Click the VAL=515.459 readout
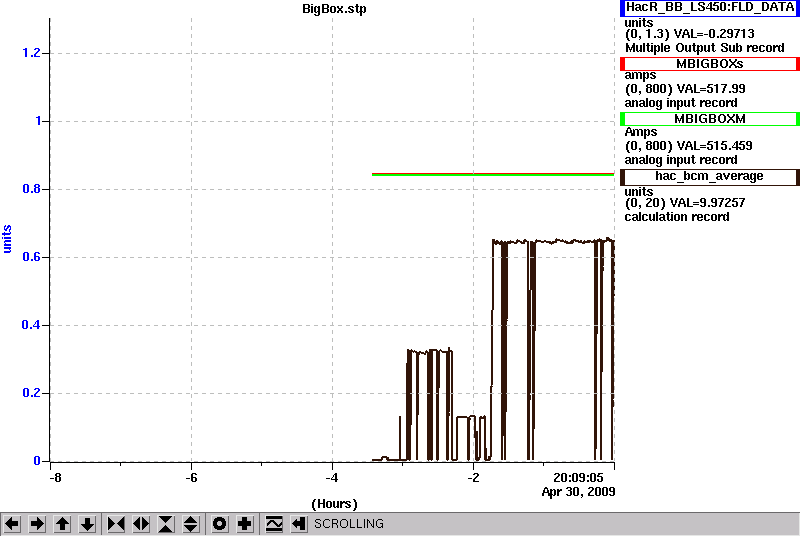The width and height of the screenshot is (800, 536). [713, 146]
